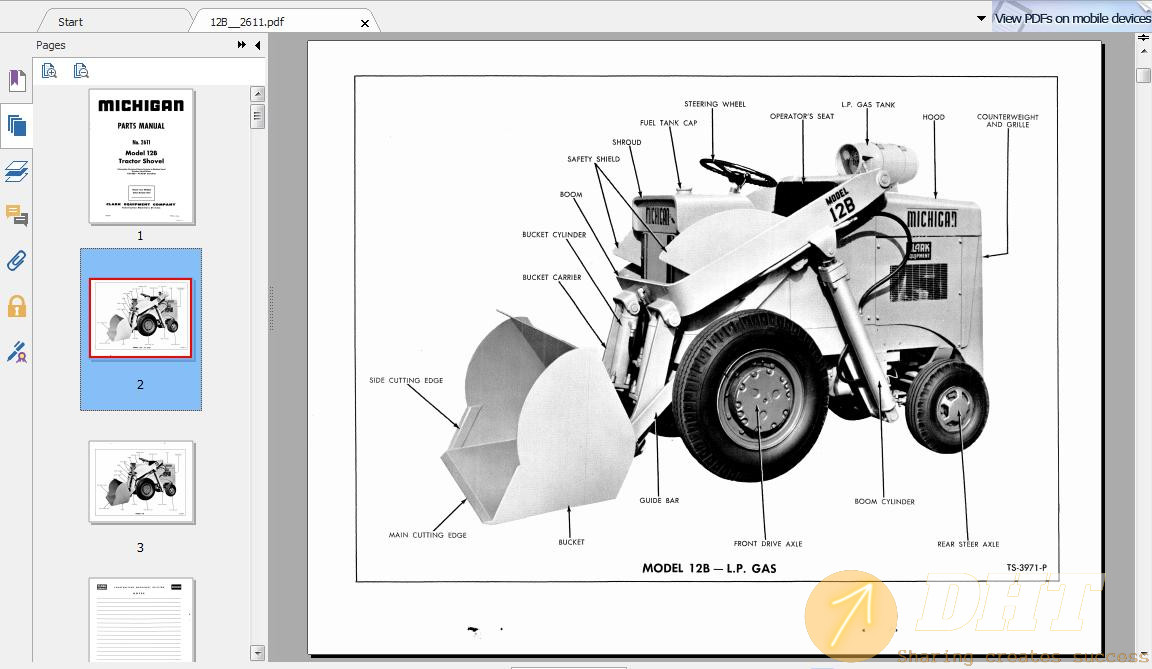Click the BUCKET CYLINDER label

(x=554, y=235)
